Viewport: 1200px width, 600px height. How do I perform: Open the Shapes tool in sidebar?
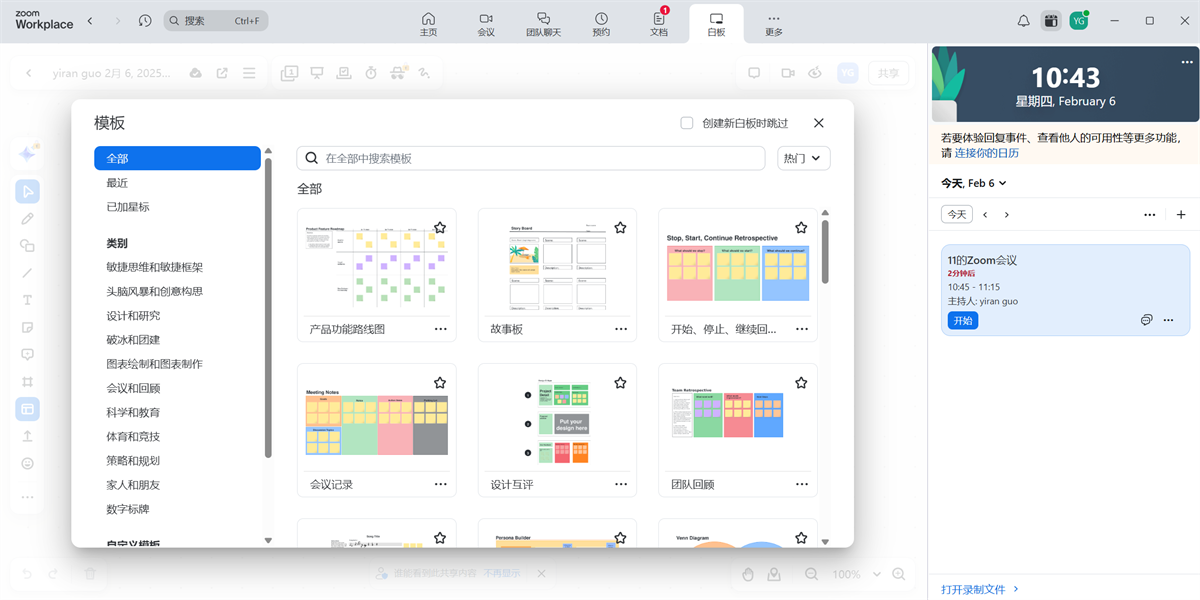click(27, 246)
